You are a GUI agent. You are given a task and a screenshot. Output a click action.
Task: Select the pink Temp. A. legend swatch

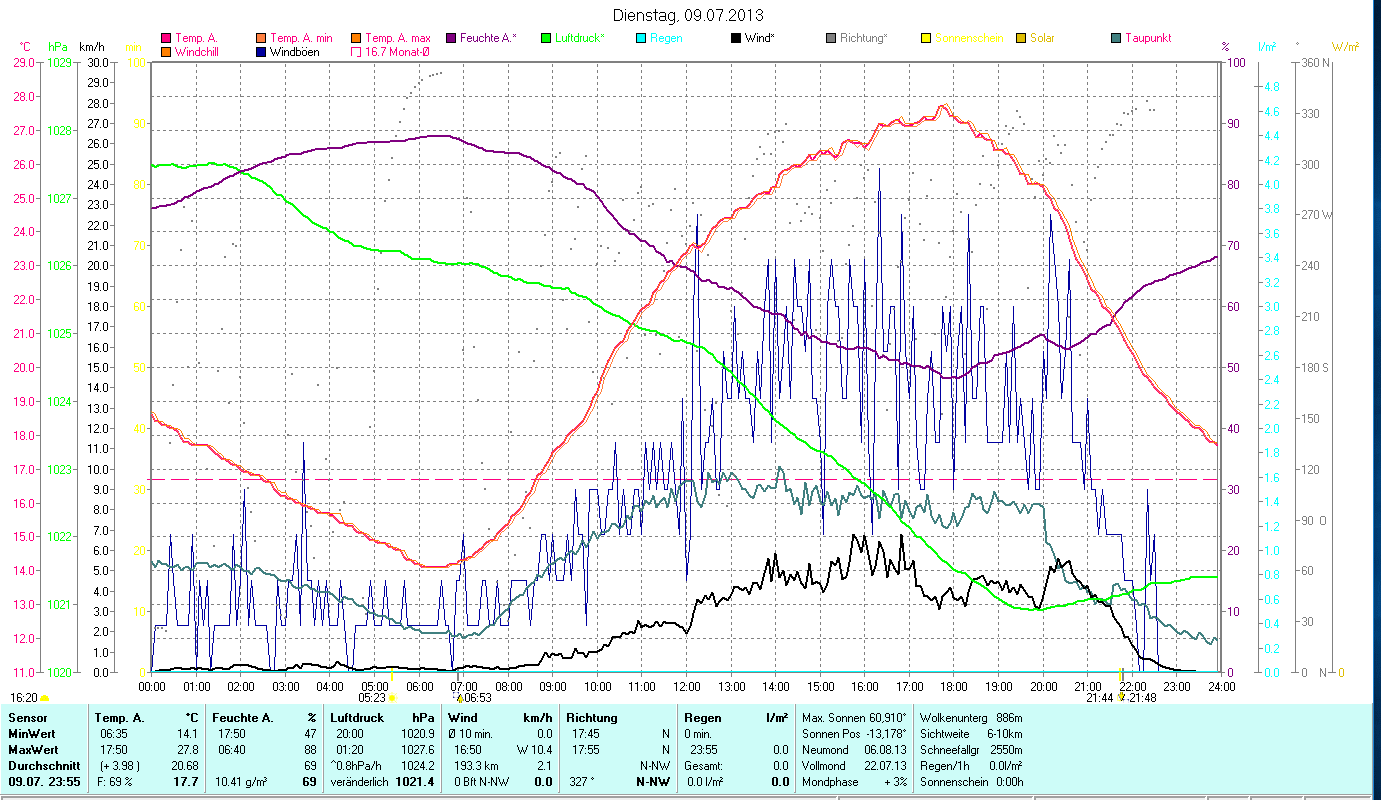(x=166, y=39)
